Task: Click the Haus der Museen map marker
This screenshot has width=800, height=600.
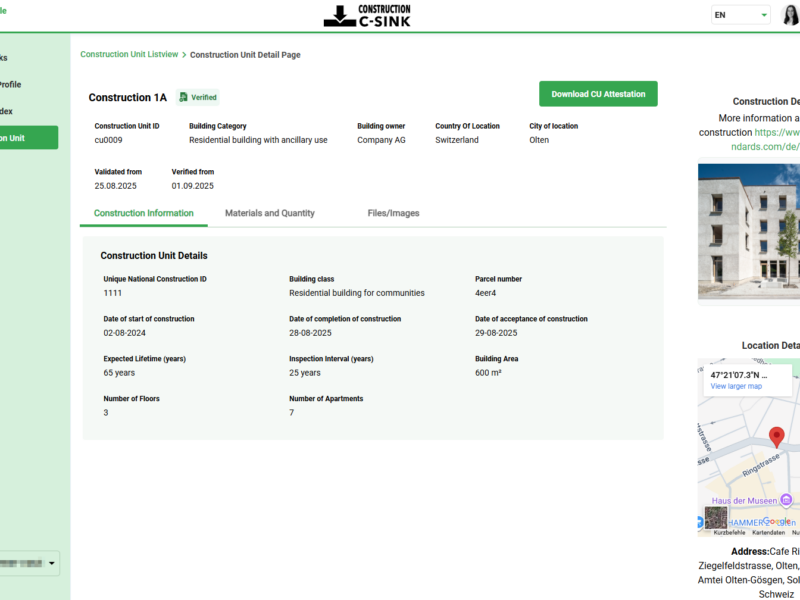Action: [x=786, y=500]
